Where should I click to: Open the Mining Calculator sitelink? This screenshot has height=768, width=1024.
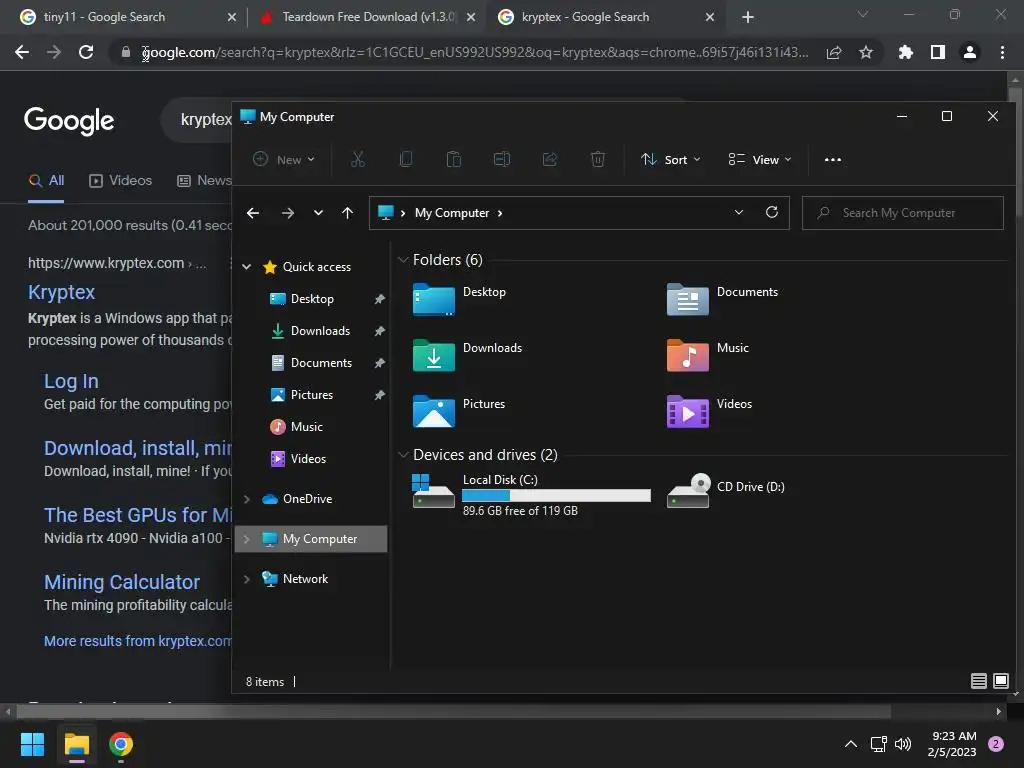(122, 582)
